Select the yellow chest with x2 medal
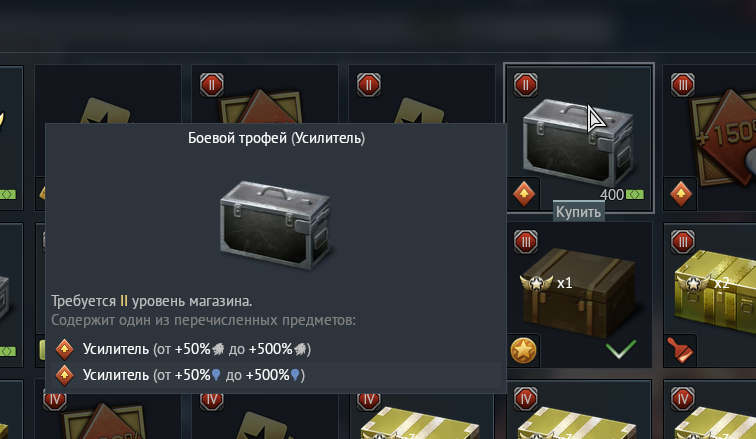Screen dimensions: 756x439 tap(710, 294)
